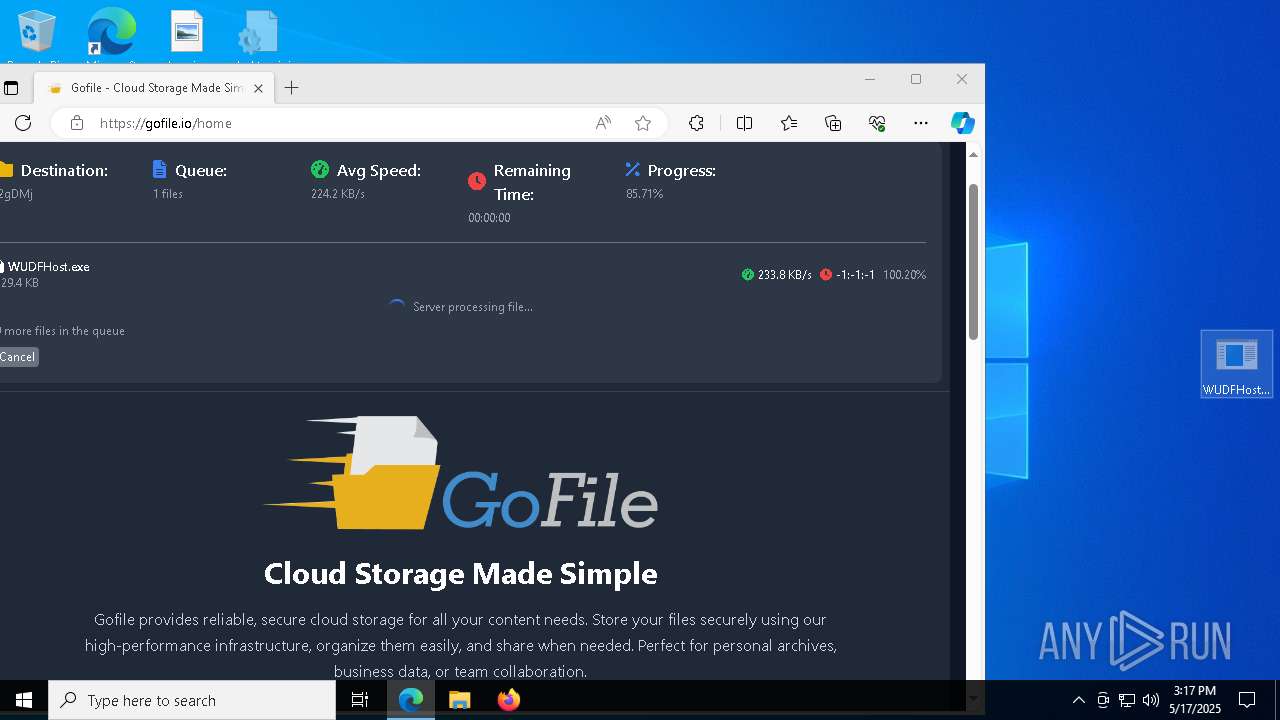Select the Microsoft Edge desktop shortcut
The height and width of the screenshot is (720, 1280).
[111, 35]
